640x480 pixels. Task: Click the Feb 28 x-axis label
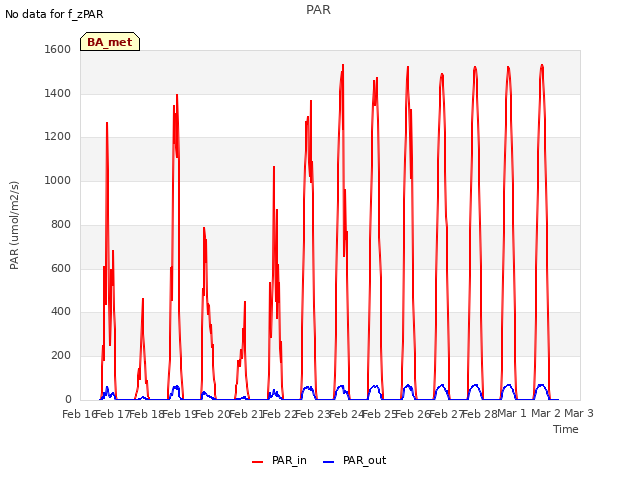(x=479, y=414)
